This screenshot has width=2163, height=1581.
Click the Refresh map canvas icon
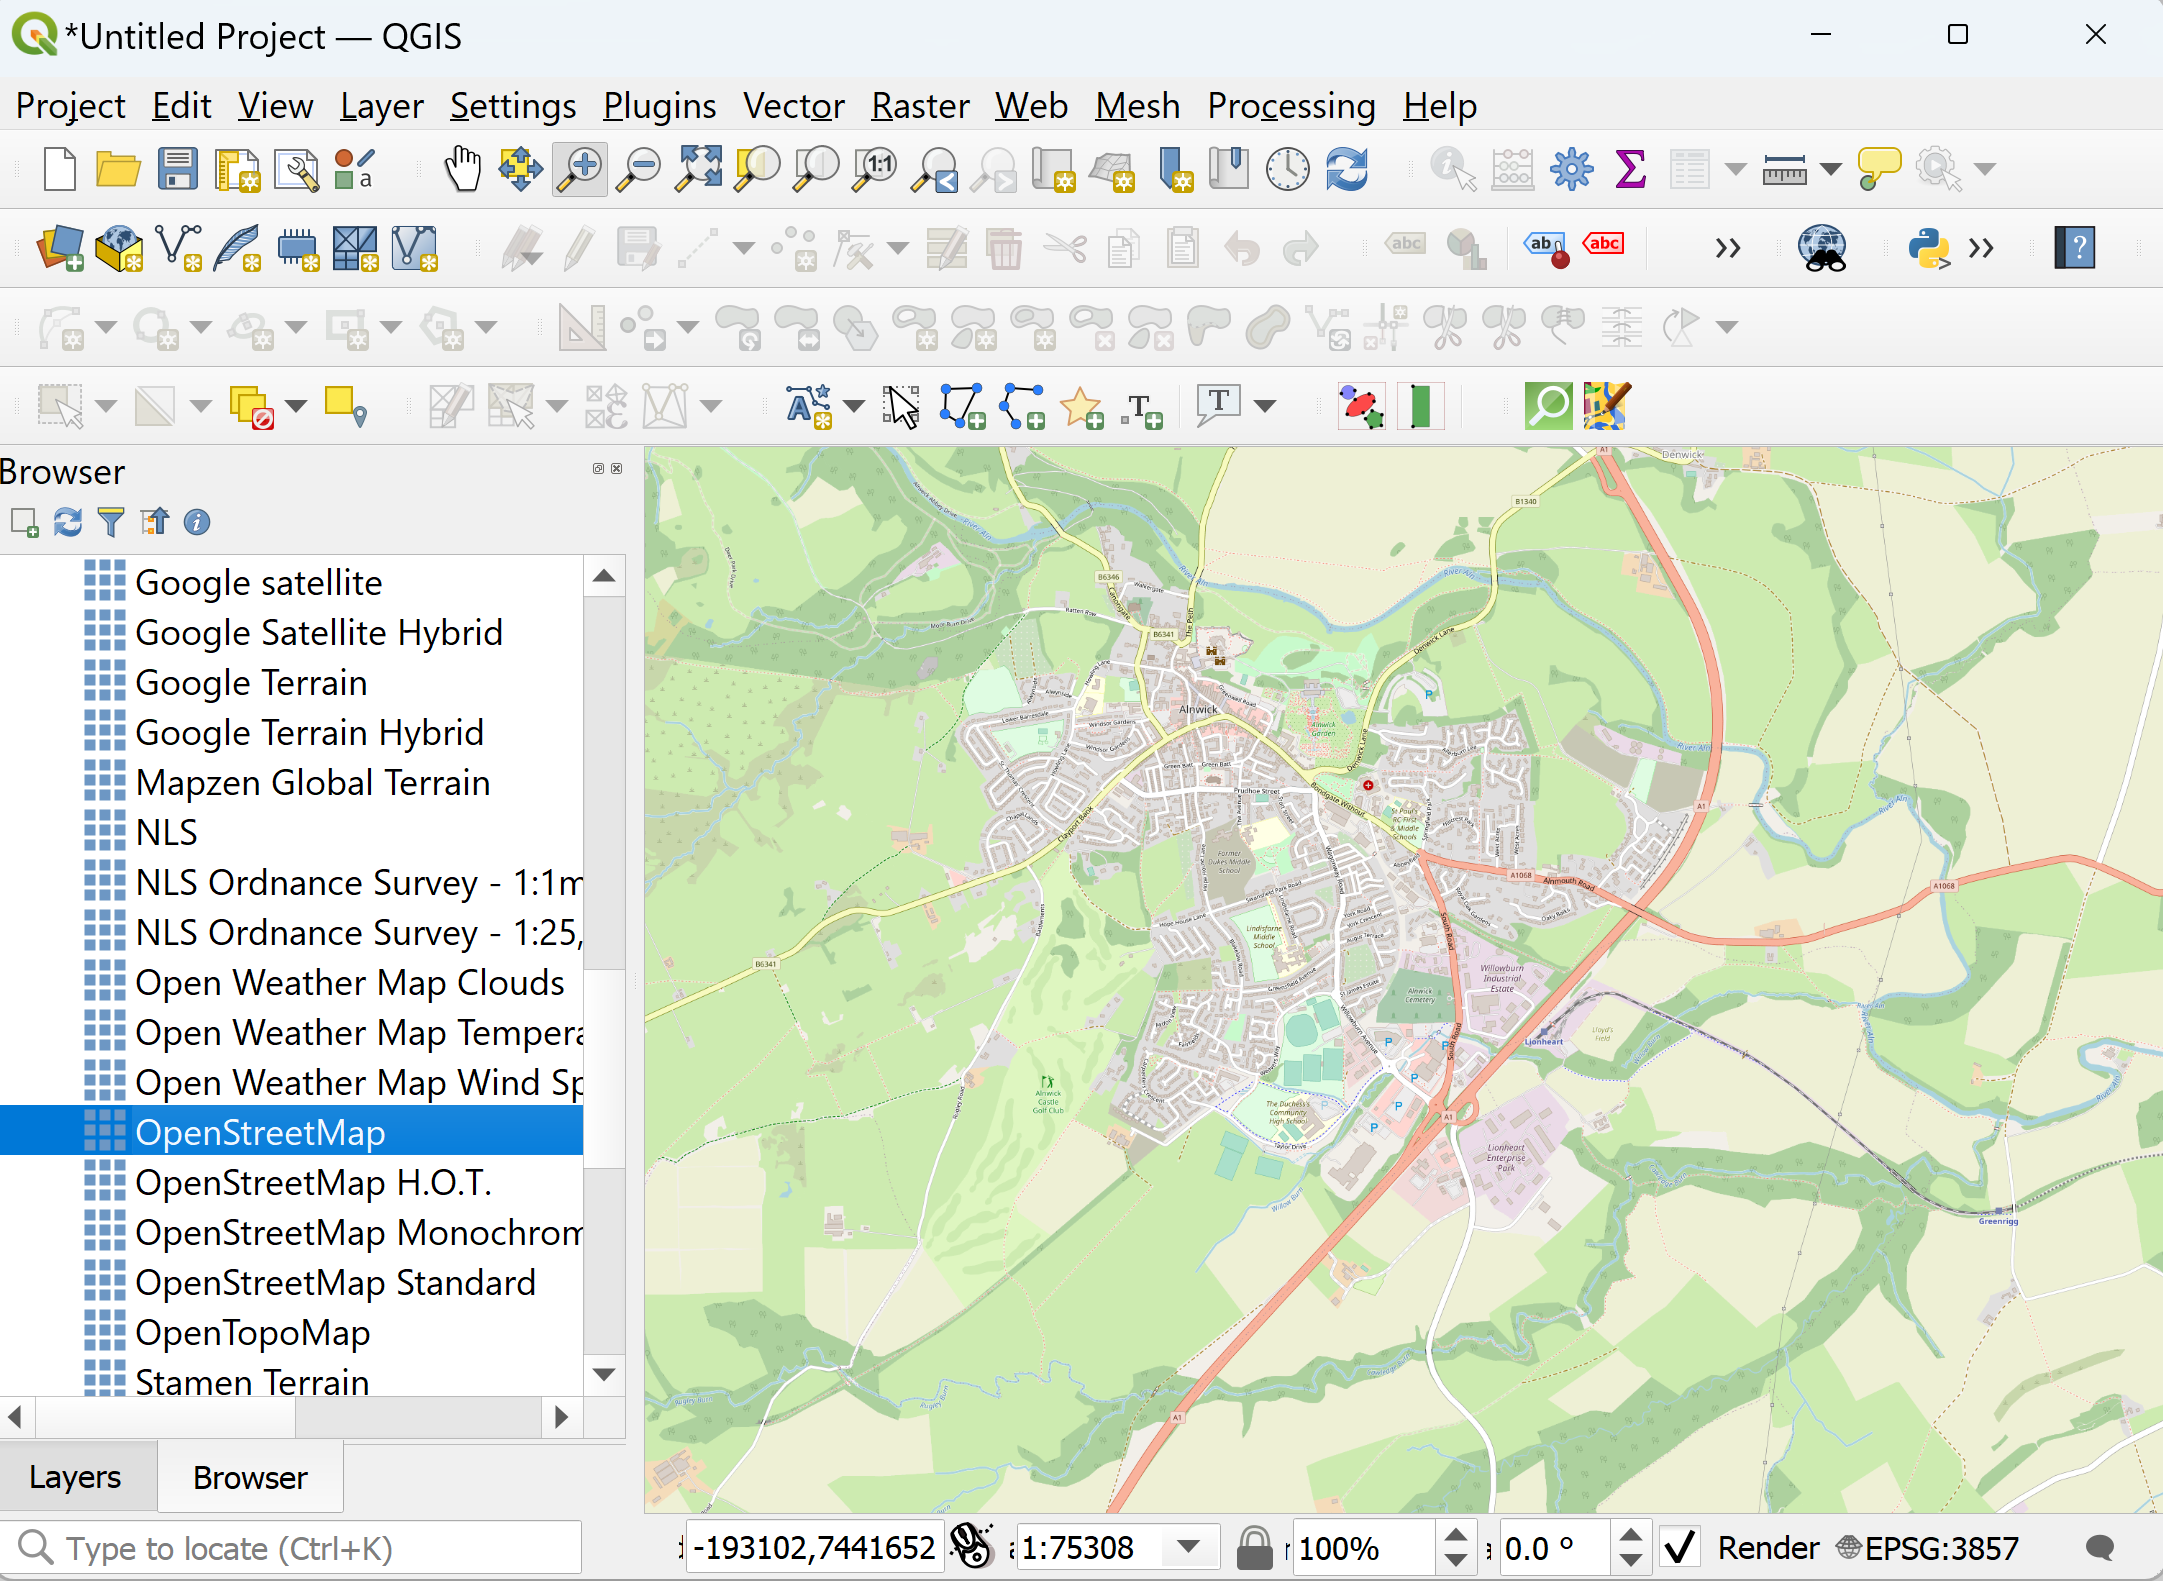(1347, 169)
